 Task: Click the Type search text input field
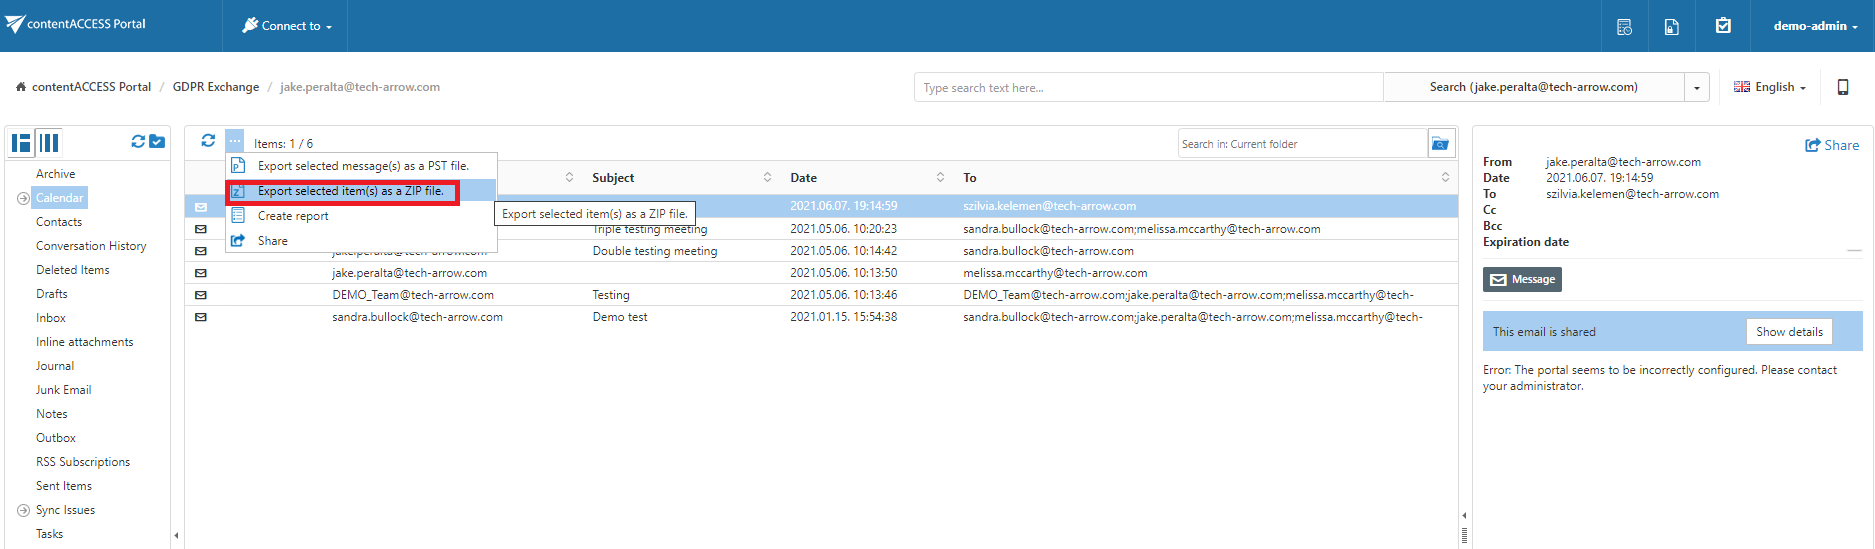coord(1147,88)
